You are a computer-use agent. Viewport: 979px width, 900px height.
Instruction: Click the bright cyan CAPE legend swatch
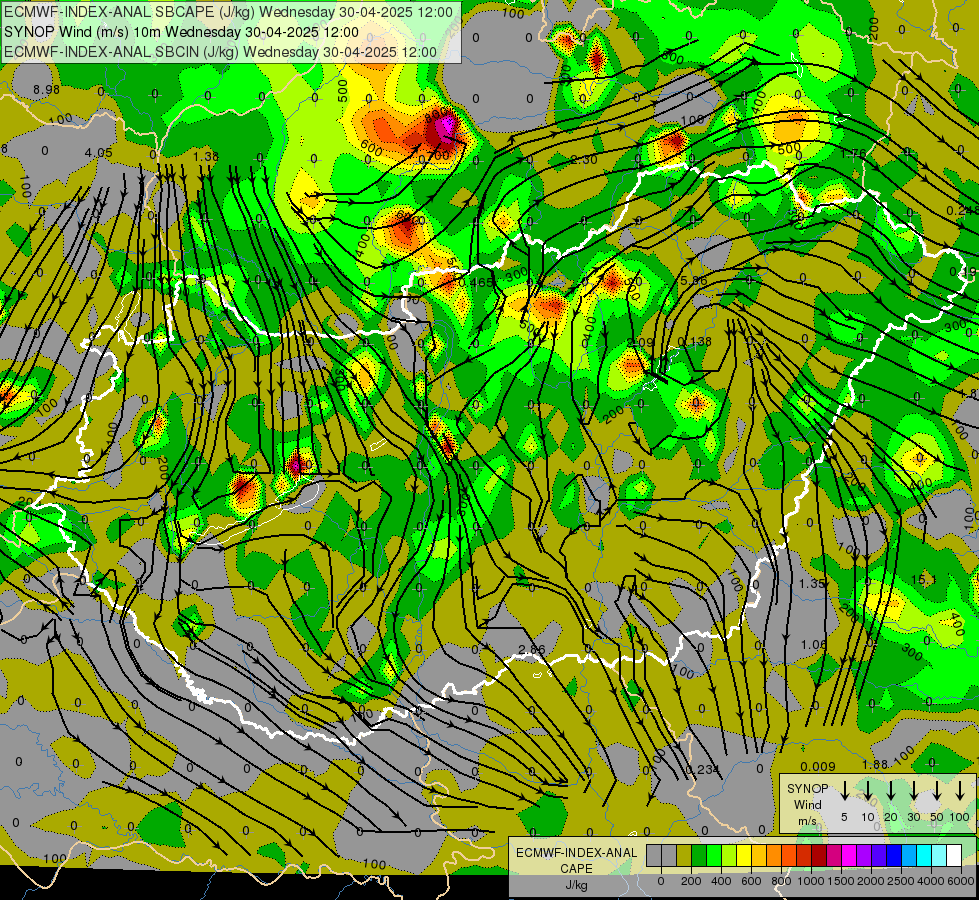[924, 855]
